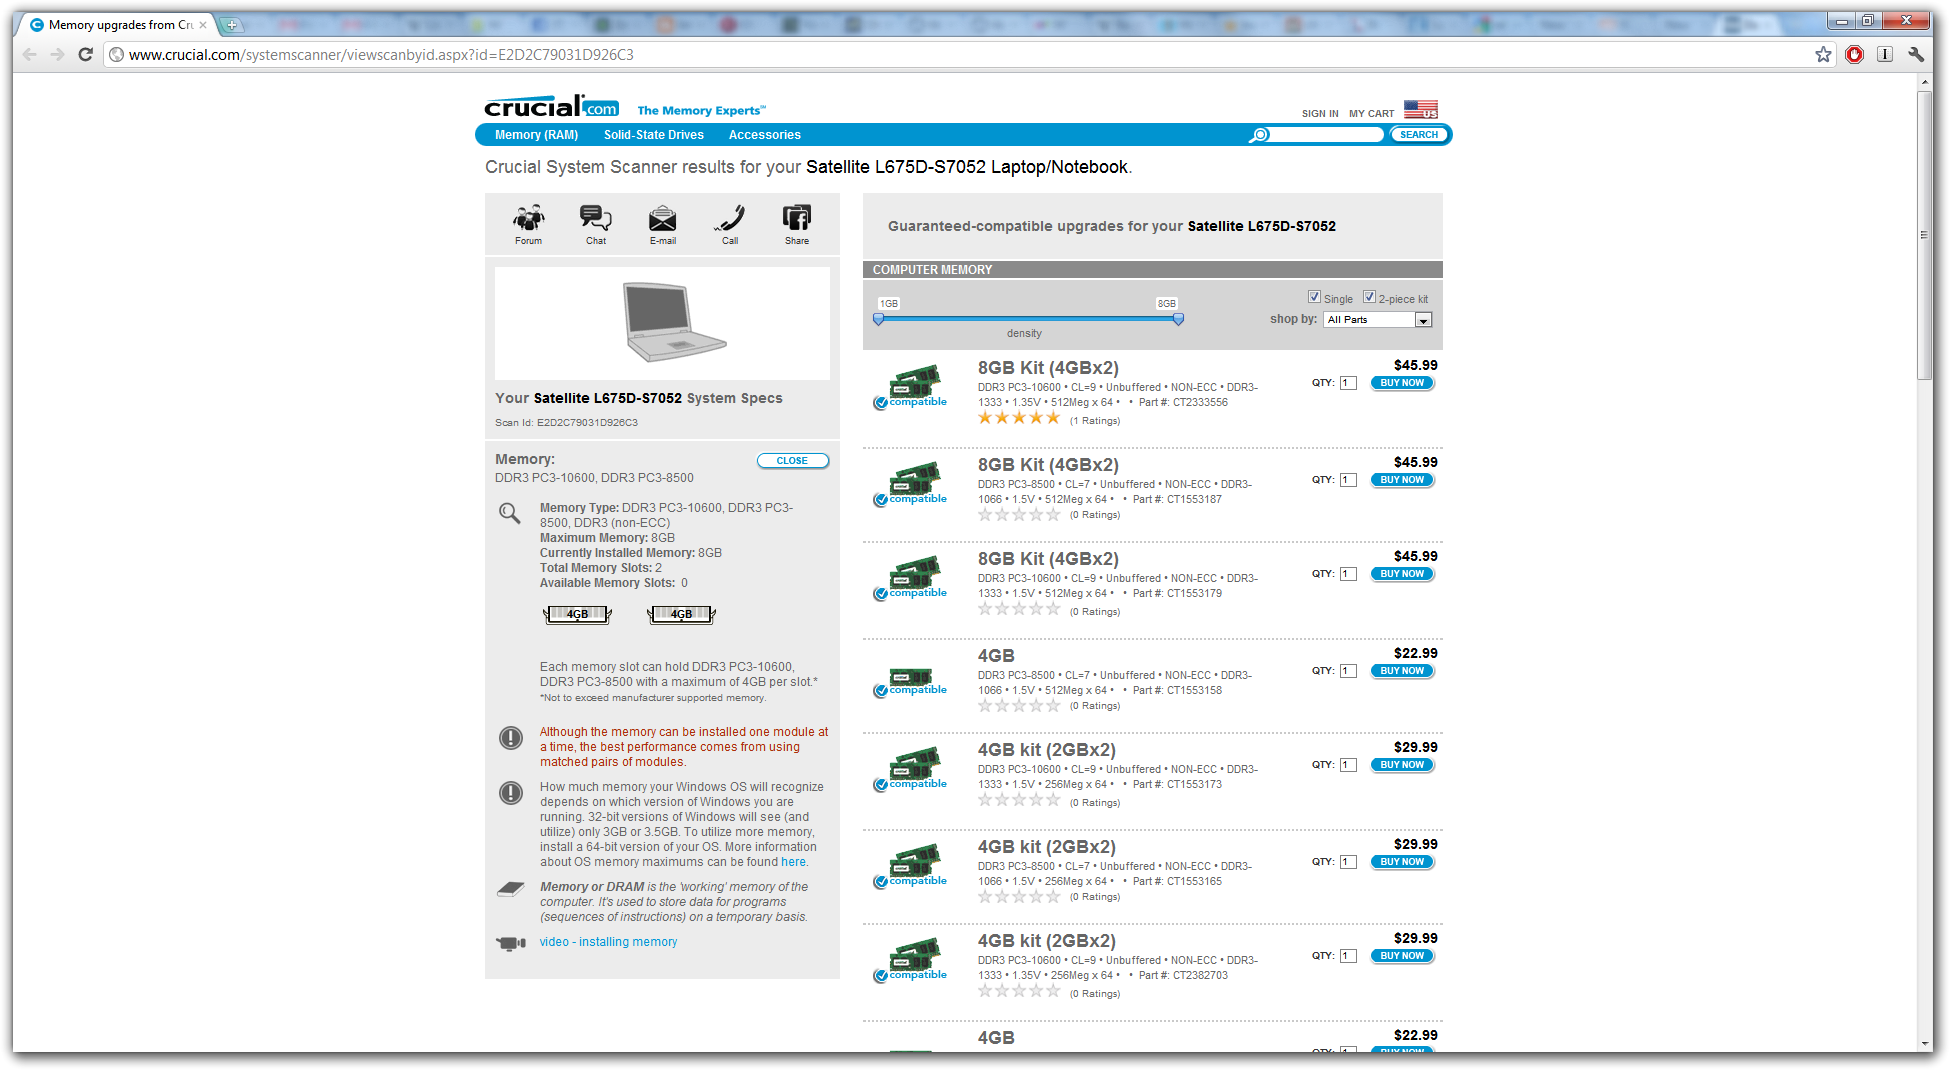Open the video - installing memory link
This screenshot has height=1071, width=1950.
click(608, 942)
